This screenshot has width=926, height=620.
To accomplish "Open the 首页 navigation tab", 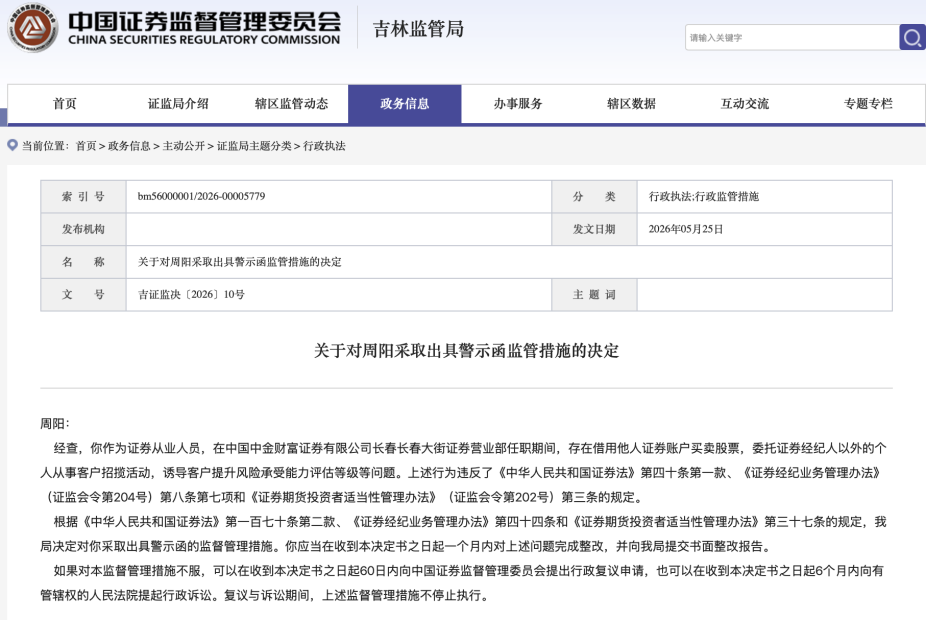I will coord(64,104).
